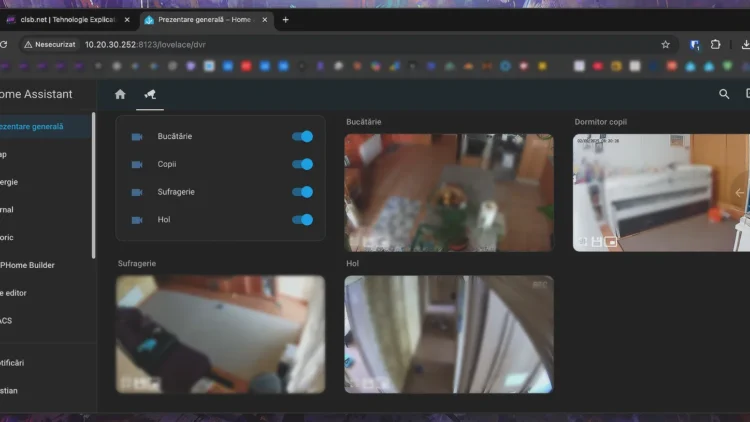This screenshot has height=422, width=750.
Task: Click the camera icon beside Sufragerie
Action: [x=137, y=192]
